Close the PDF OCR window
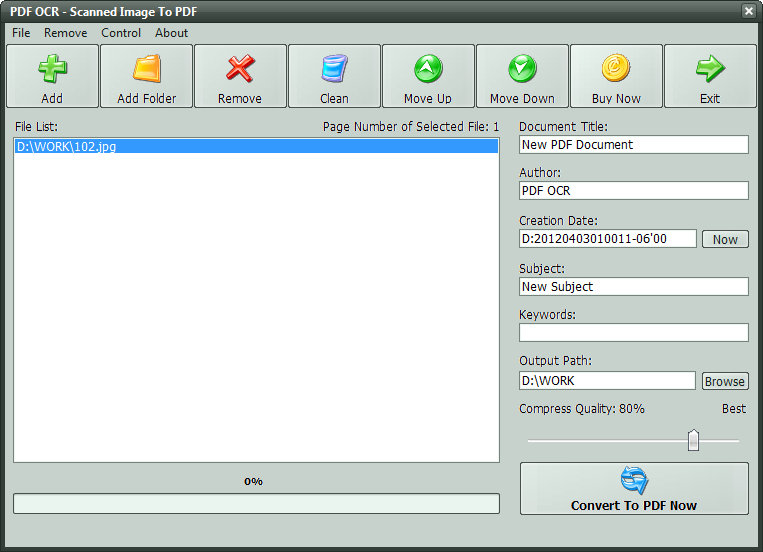 pyautogui.click(x=749, y=11)
